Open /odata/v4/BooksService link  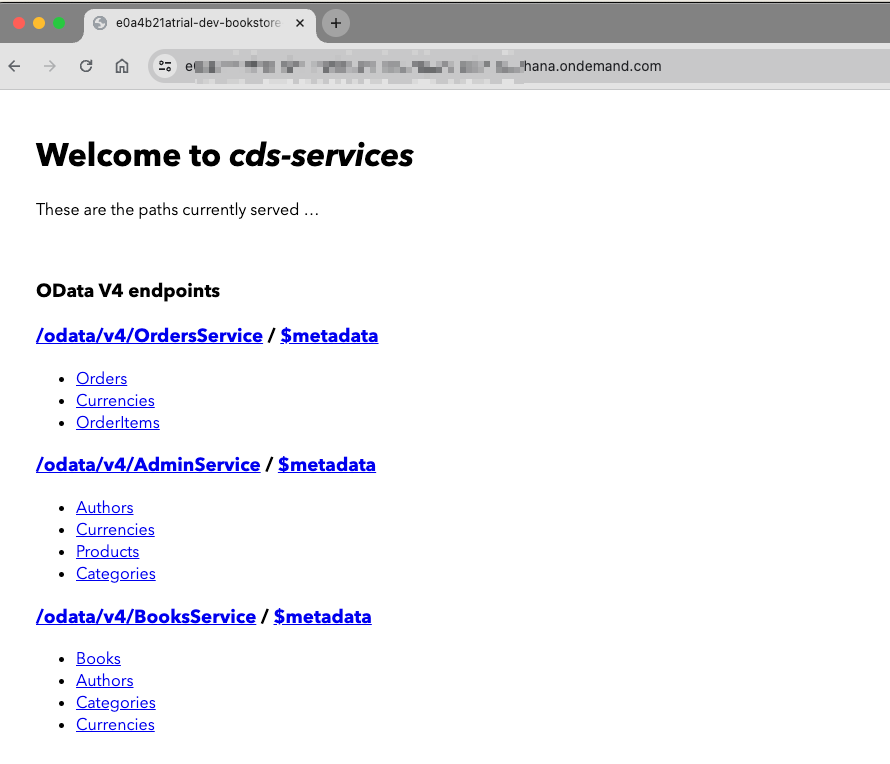146,616
